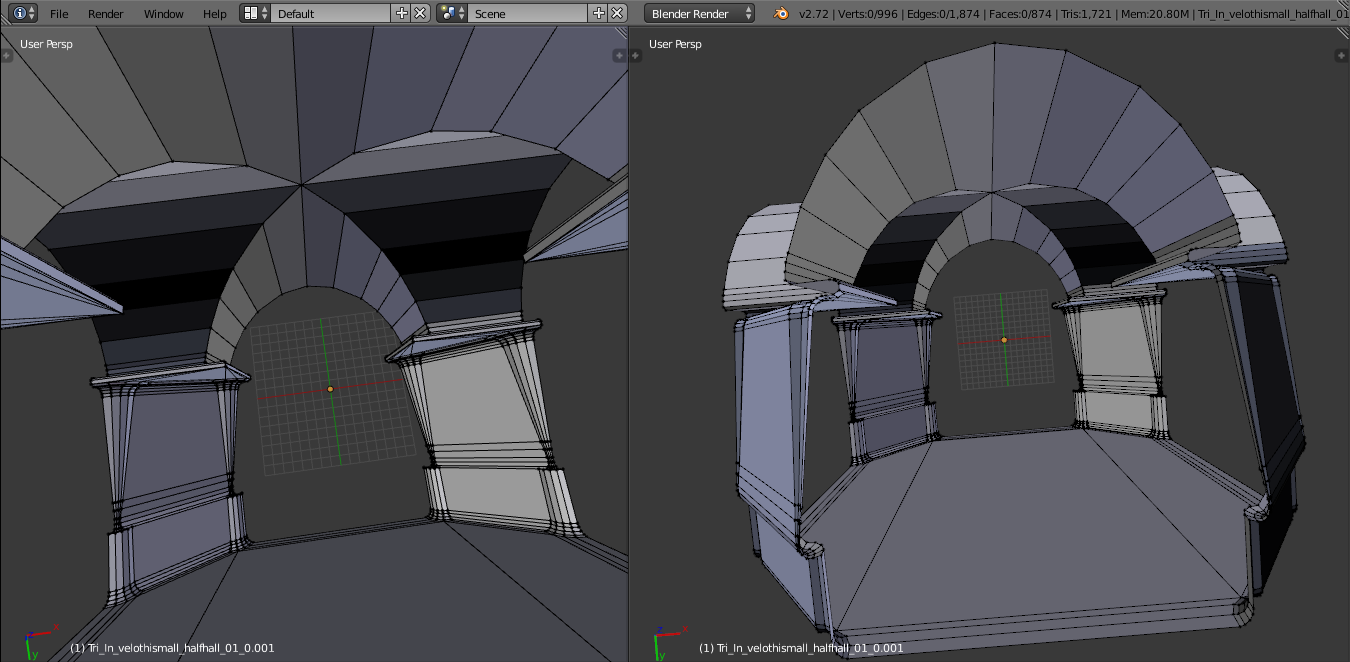The height and width of the screenshot is (662, 1350).
Task: Open the Info editor type selector
Action: [24, 13]
